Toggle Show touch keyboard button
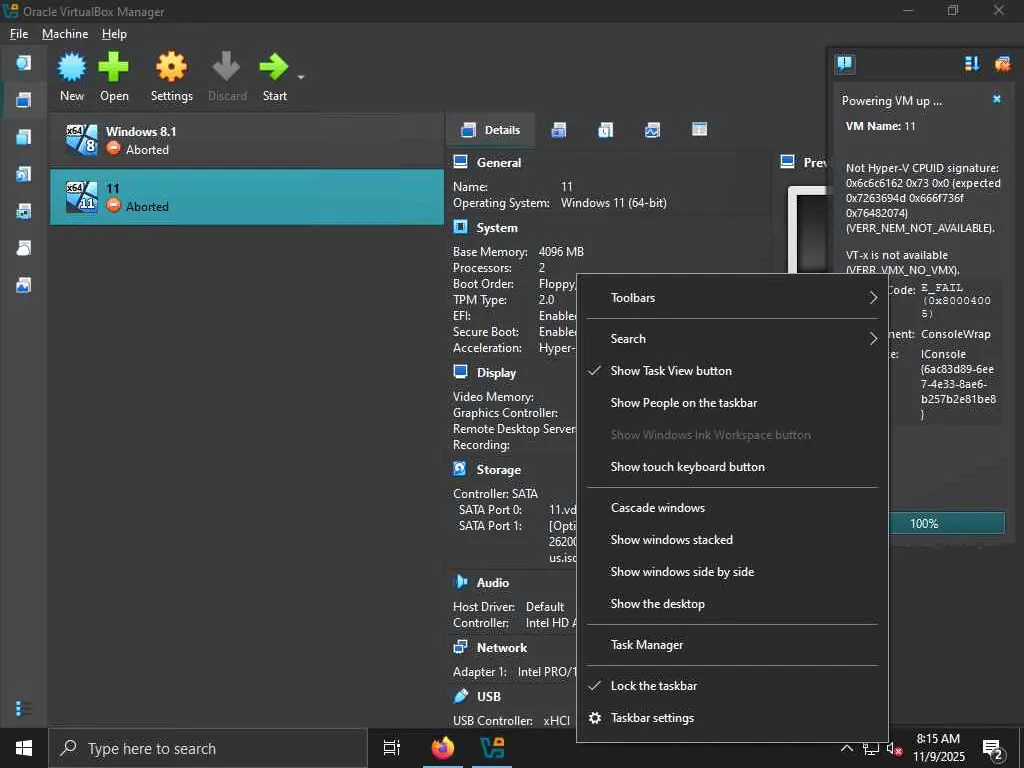Image resolution: width=1024 pixels, height=768 pixels. pos(732,467)
